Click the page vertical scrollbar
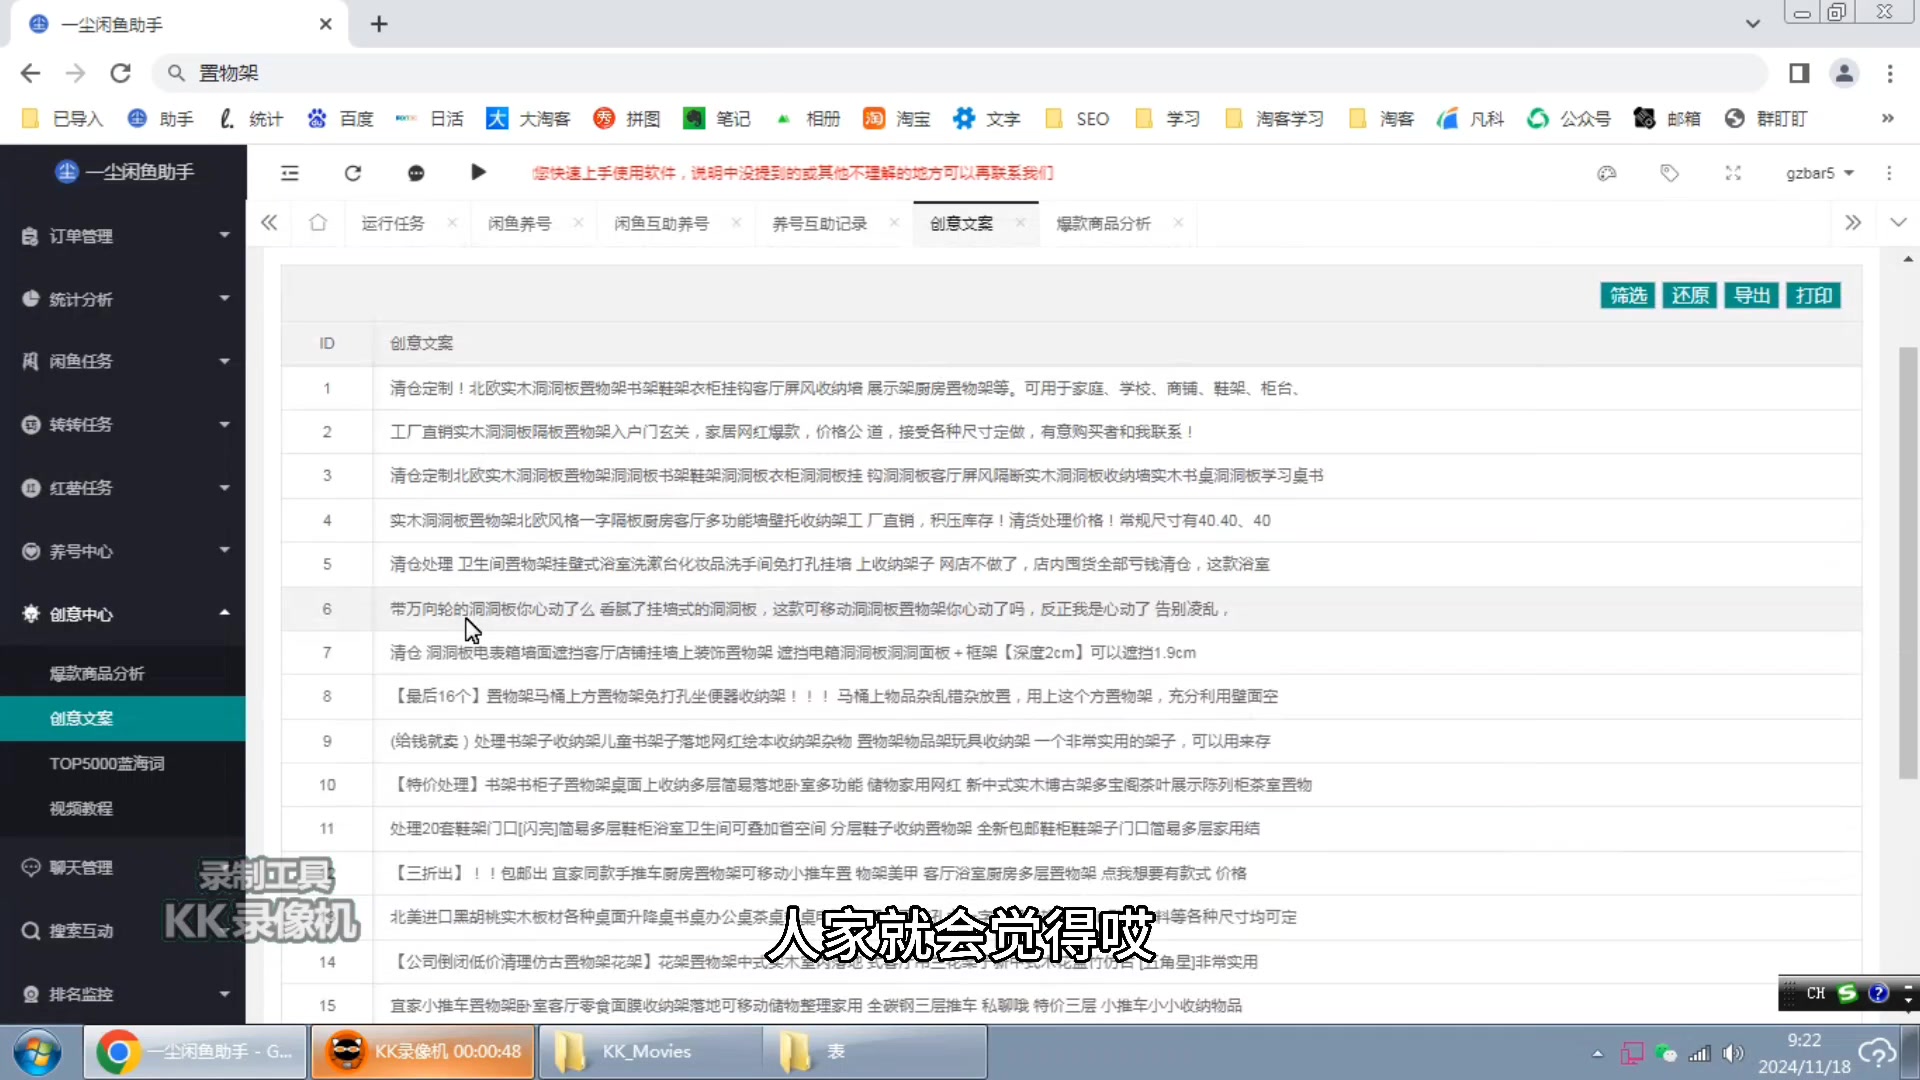The image size is (1920, 1080). (x=1908, y=563)
